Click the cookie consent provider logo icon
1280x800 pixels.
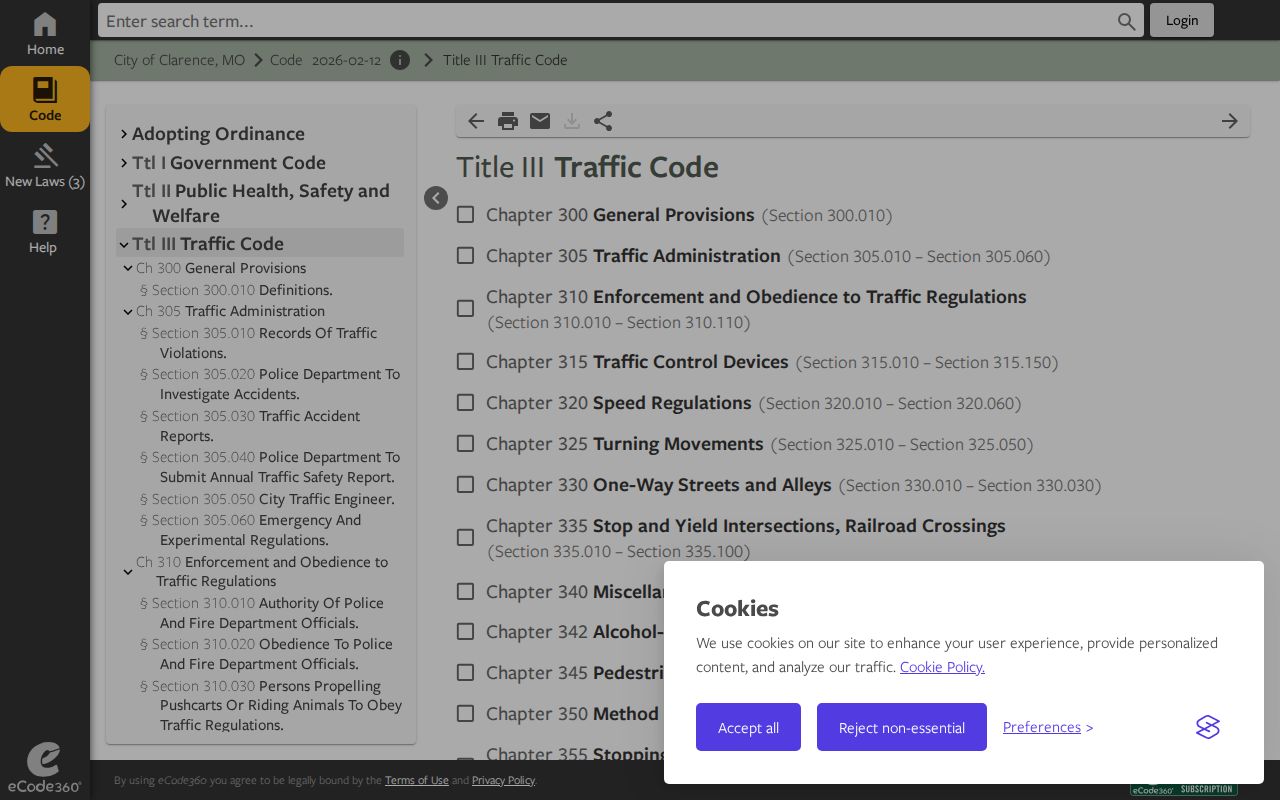pyautogui.click(x=1208, y=727)
